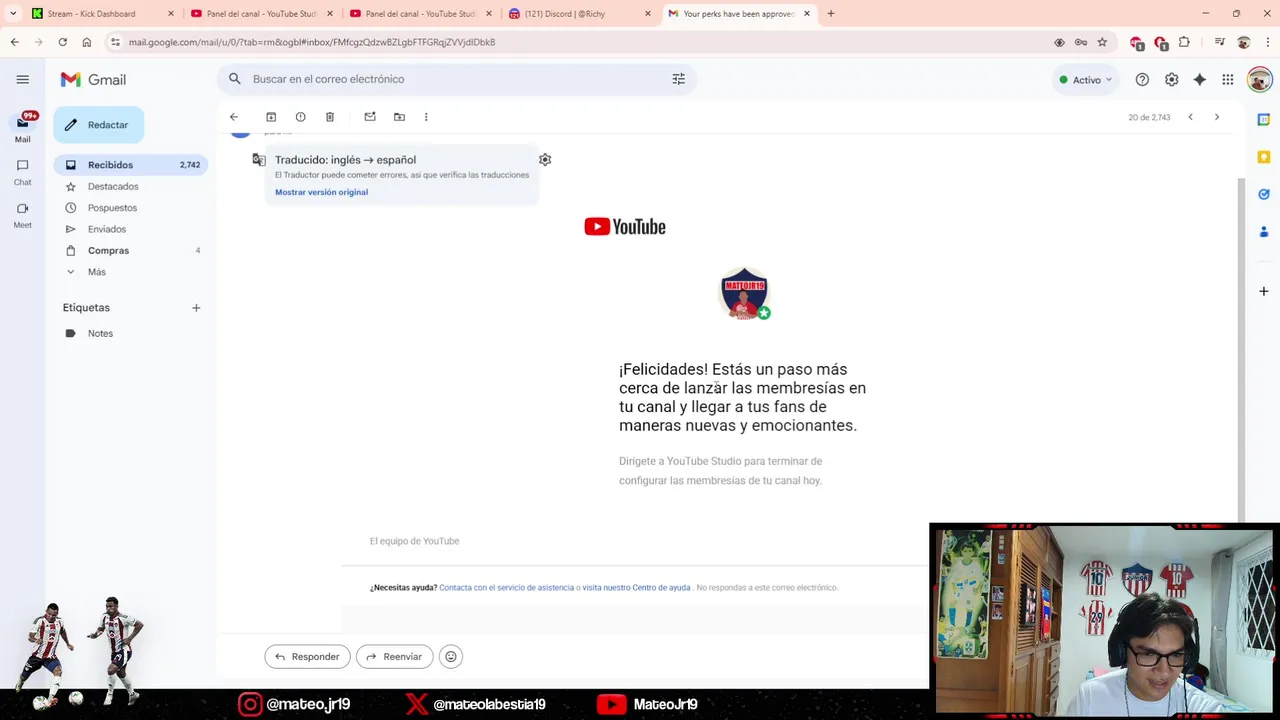The height and width of the screenshot is (720, 1280).
Task: Open Meet in the left rail
Action: [x=22, y=215]
